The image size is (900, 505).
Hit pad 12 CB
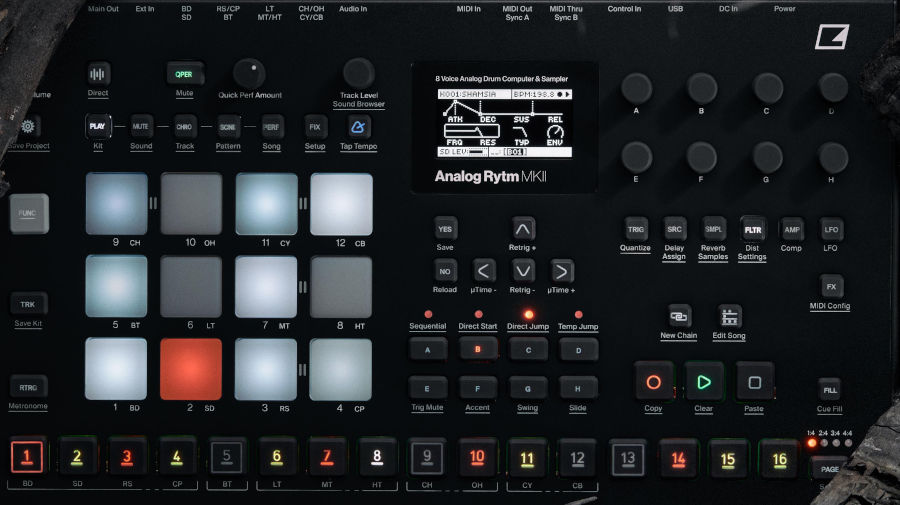pos(342,204)
